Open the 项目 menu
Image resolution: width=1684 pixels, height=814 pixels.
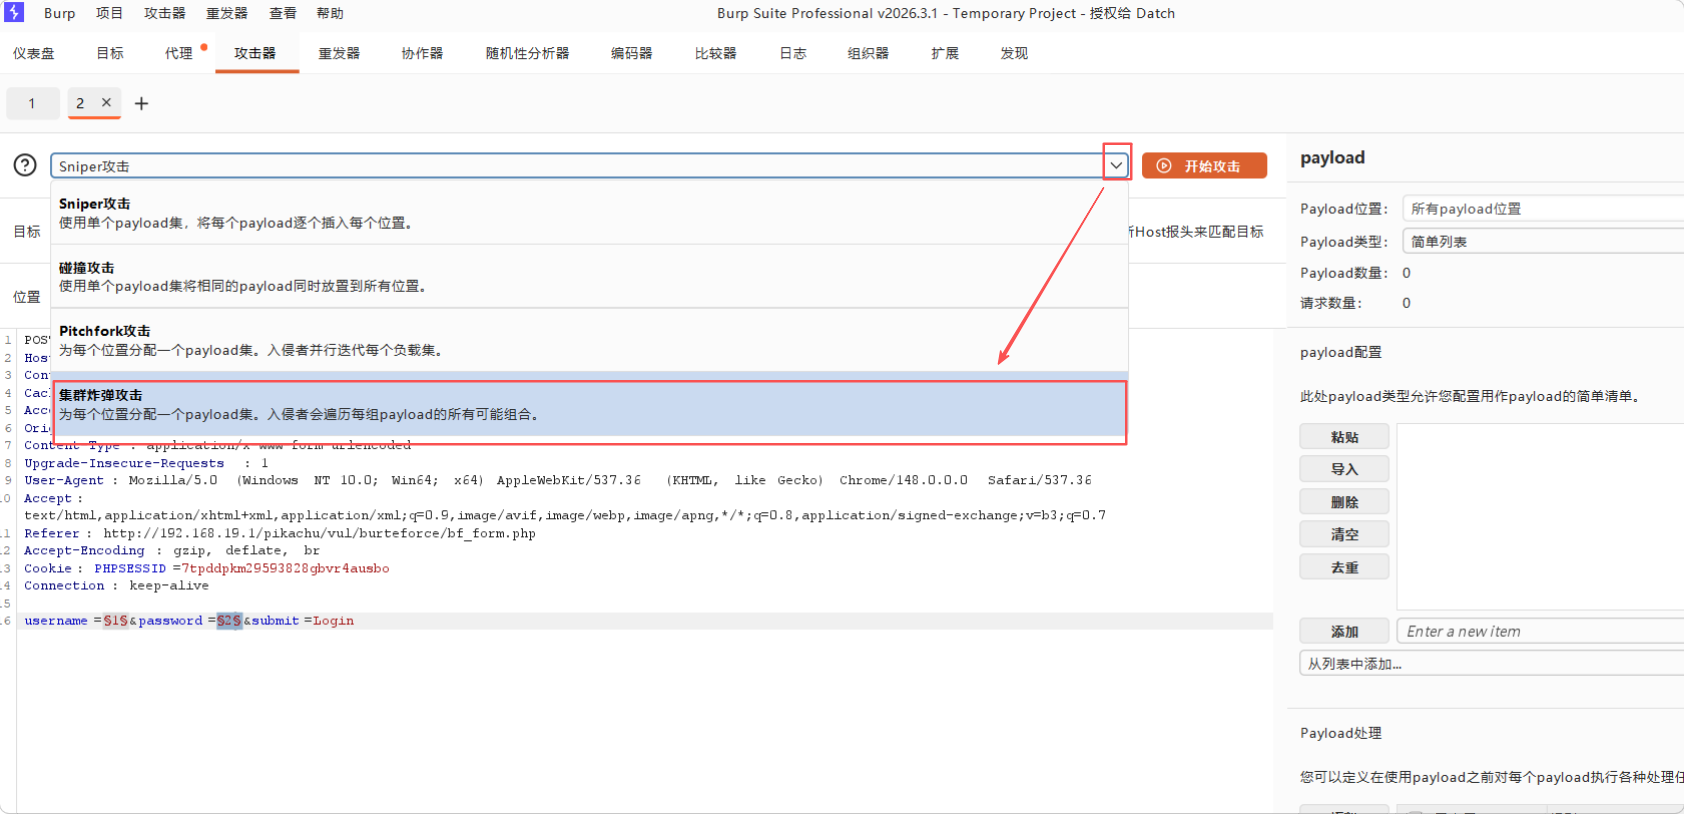tap(109, 13)
